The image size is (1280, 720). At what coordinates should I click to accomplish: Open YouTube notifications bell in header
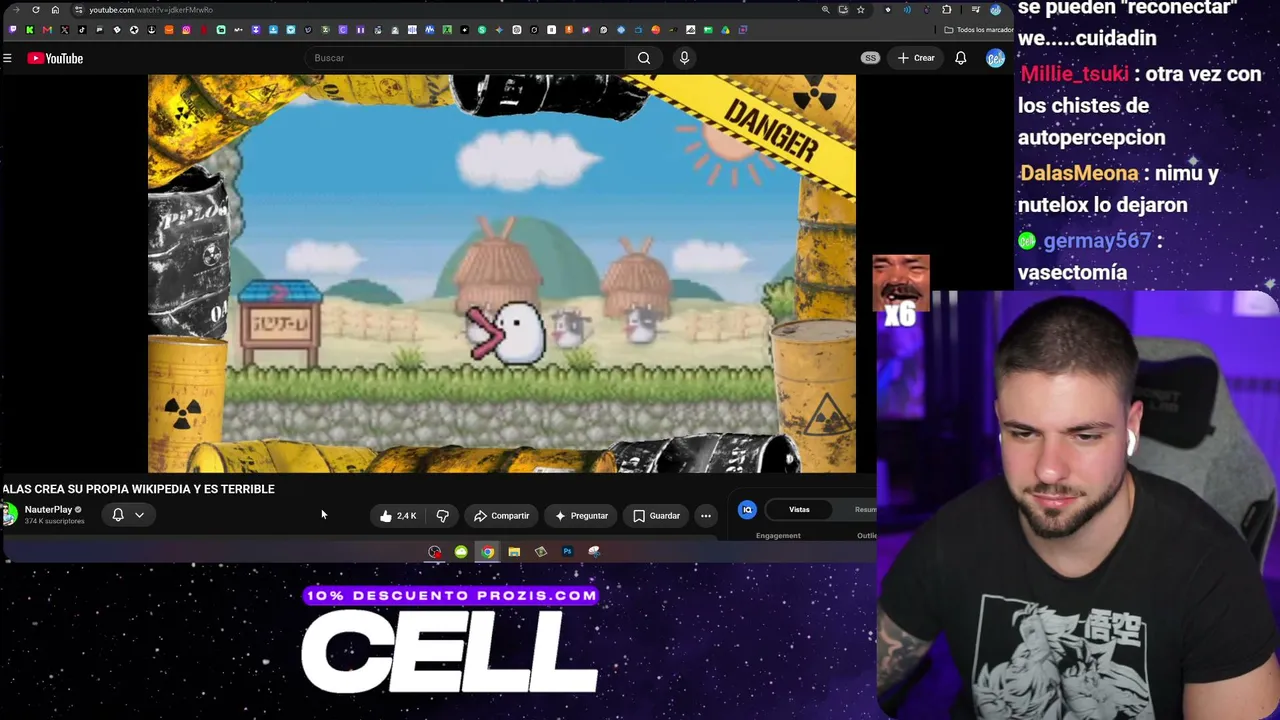pyautogui.click(x=960, y=58)
